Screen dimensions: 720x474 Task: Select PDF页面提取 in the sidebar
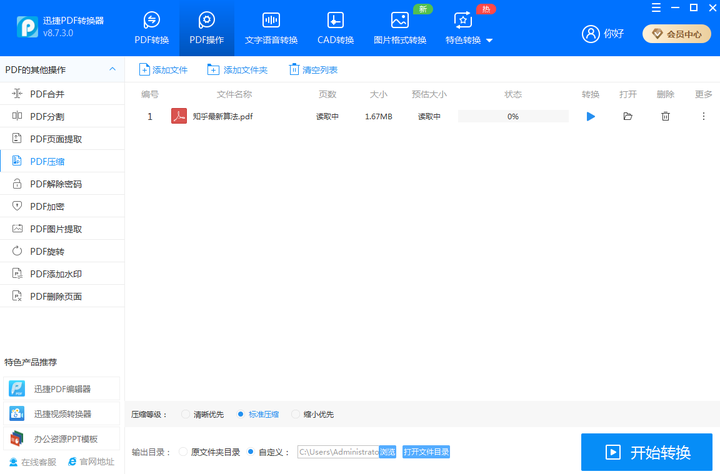click(x=62, y=139)
